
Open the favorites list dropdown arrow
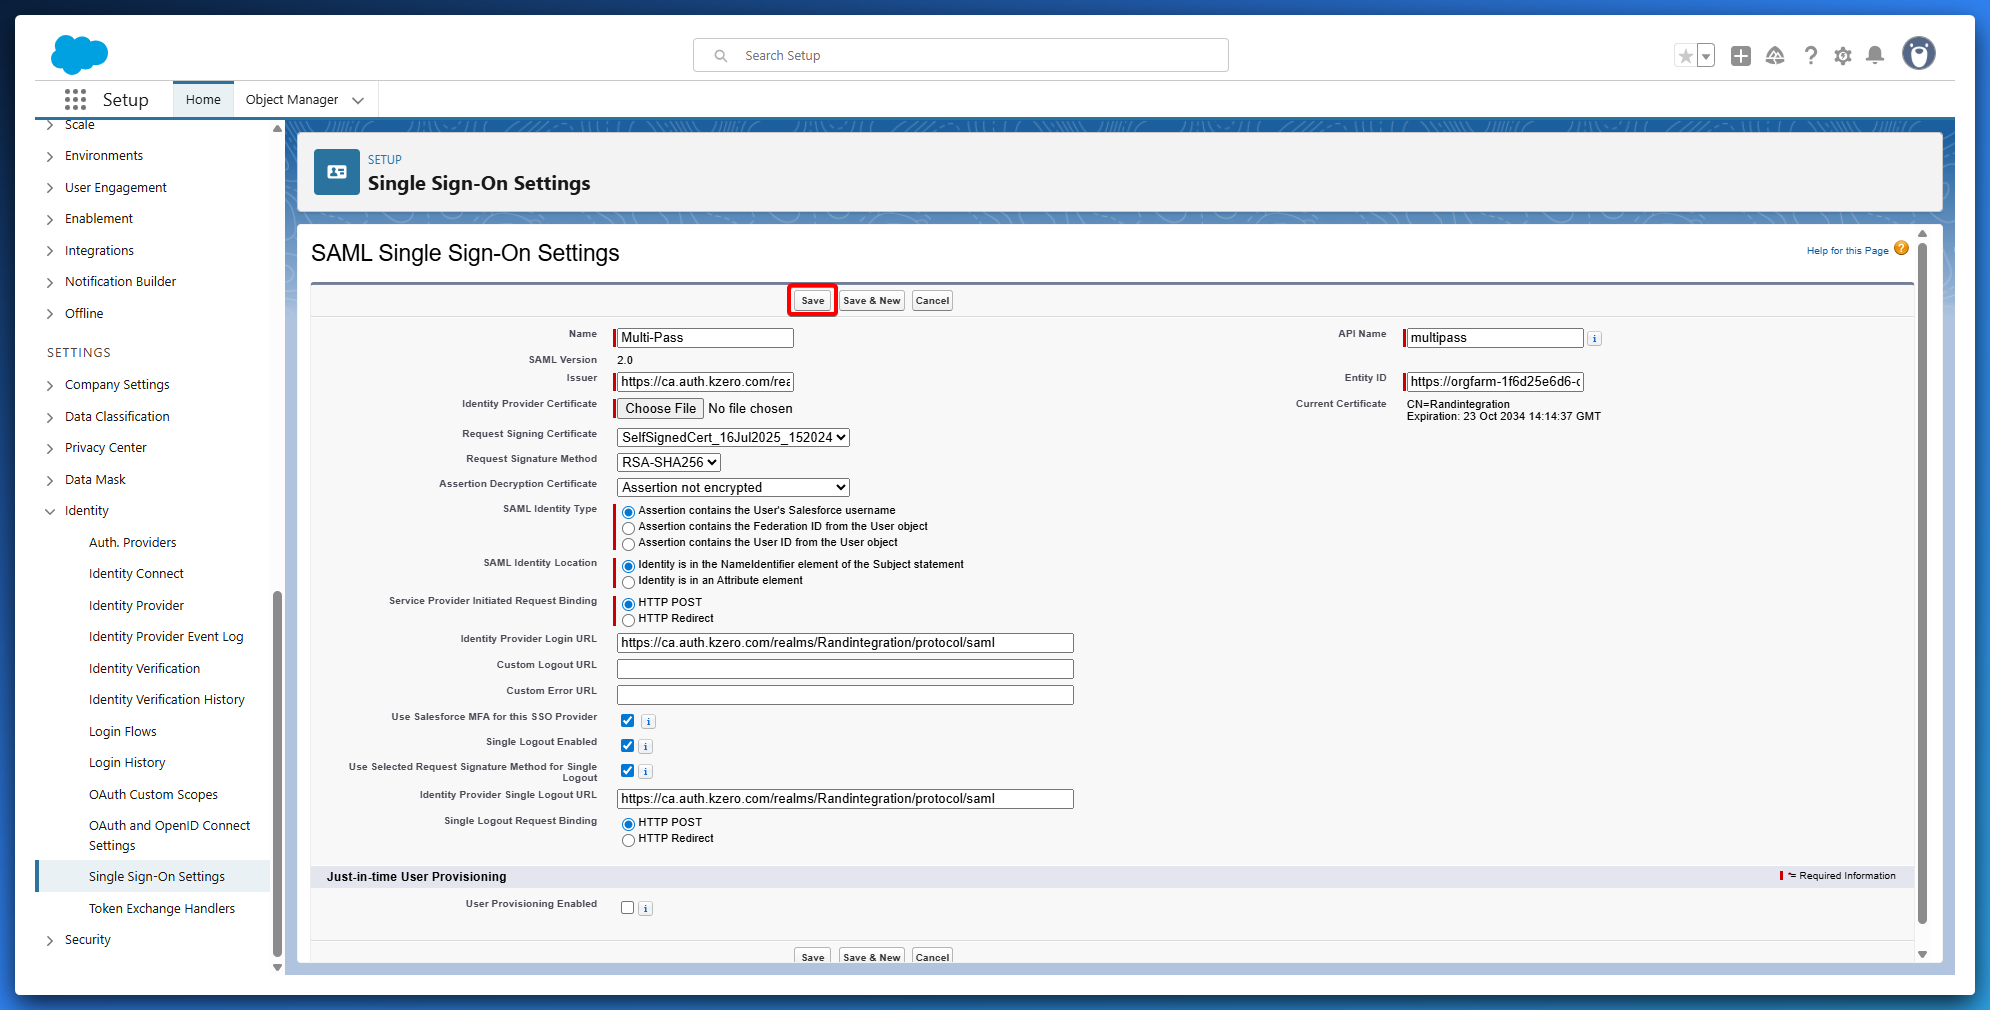coord(1706,56)
